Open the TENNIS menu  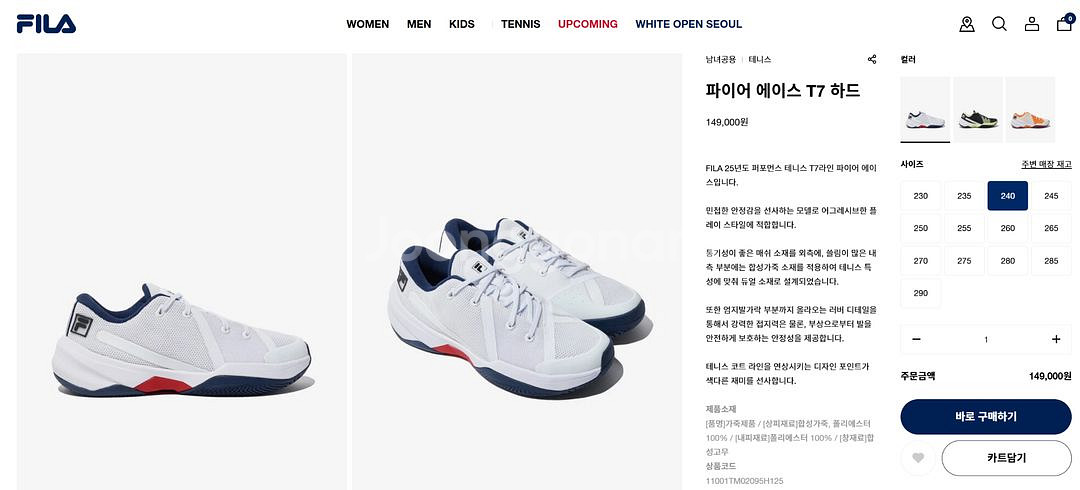pos(521,24)
